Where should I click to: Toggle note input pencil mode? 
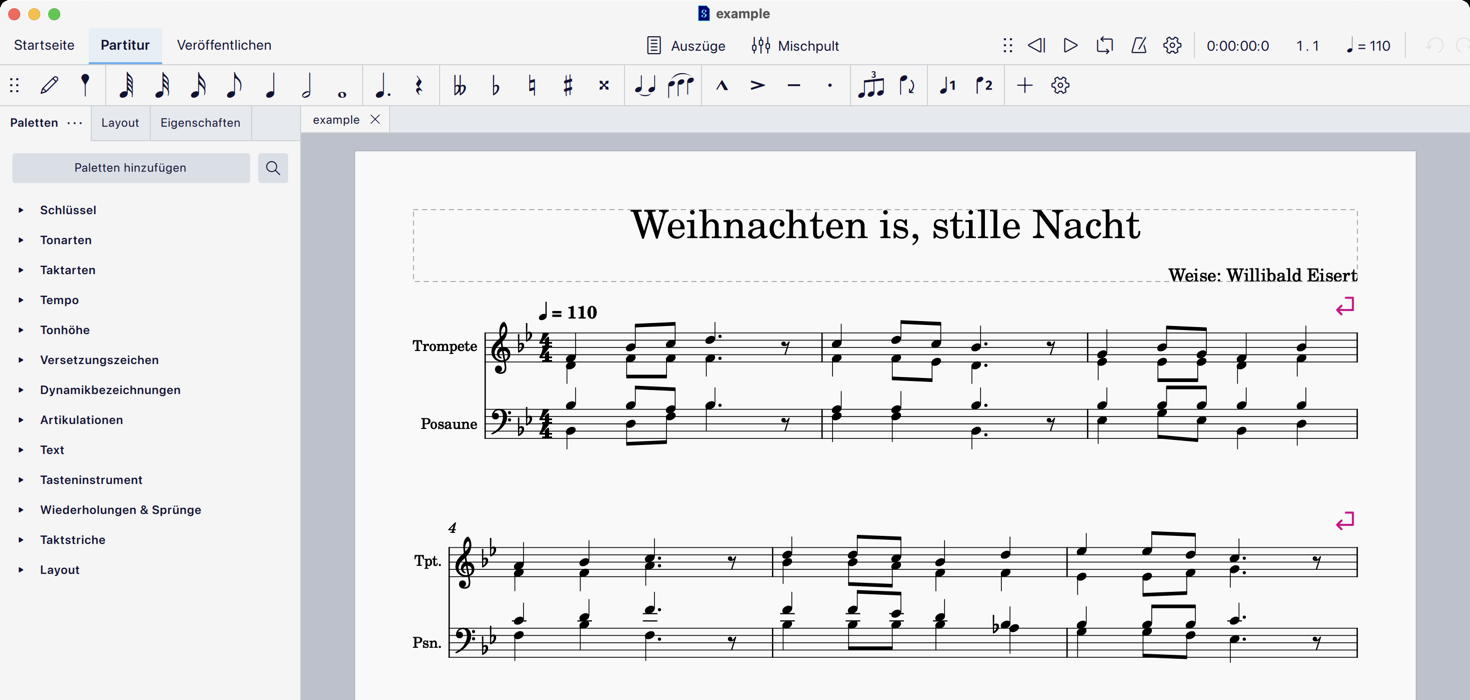coord(49,86)
